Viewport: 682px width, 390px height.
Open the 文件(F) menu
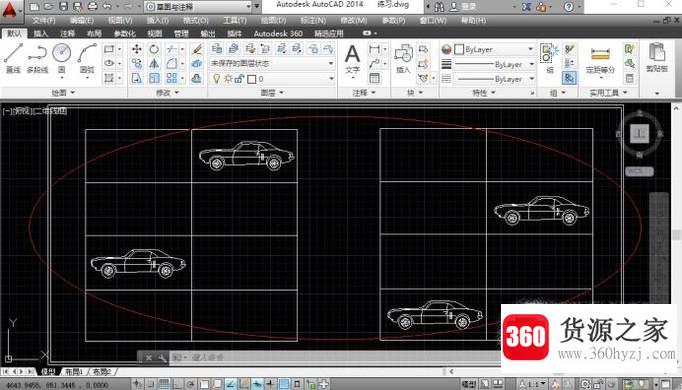(44, 20)
